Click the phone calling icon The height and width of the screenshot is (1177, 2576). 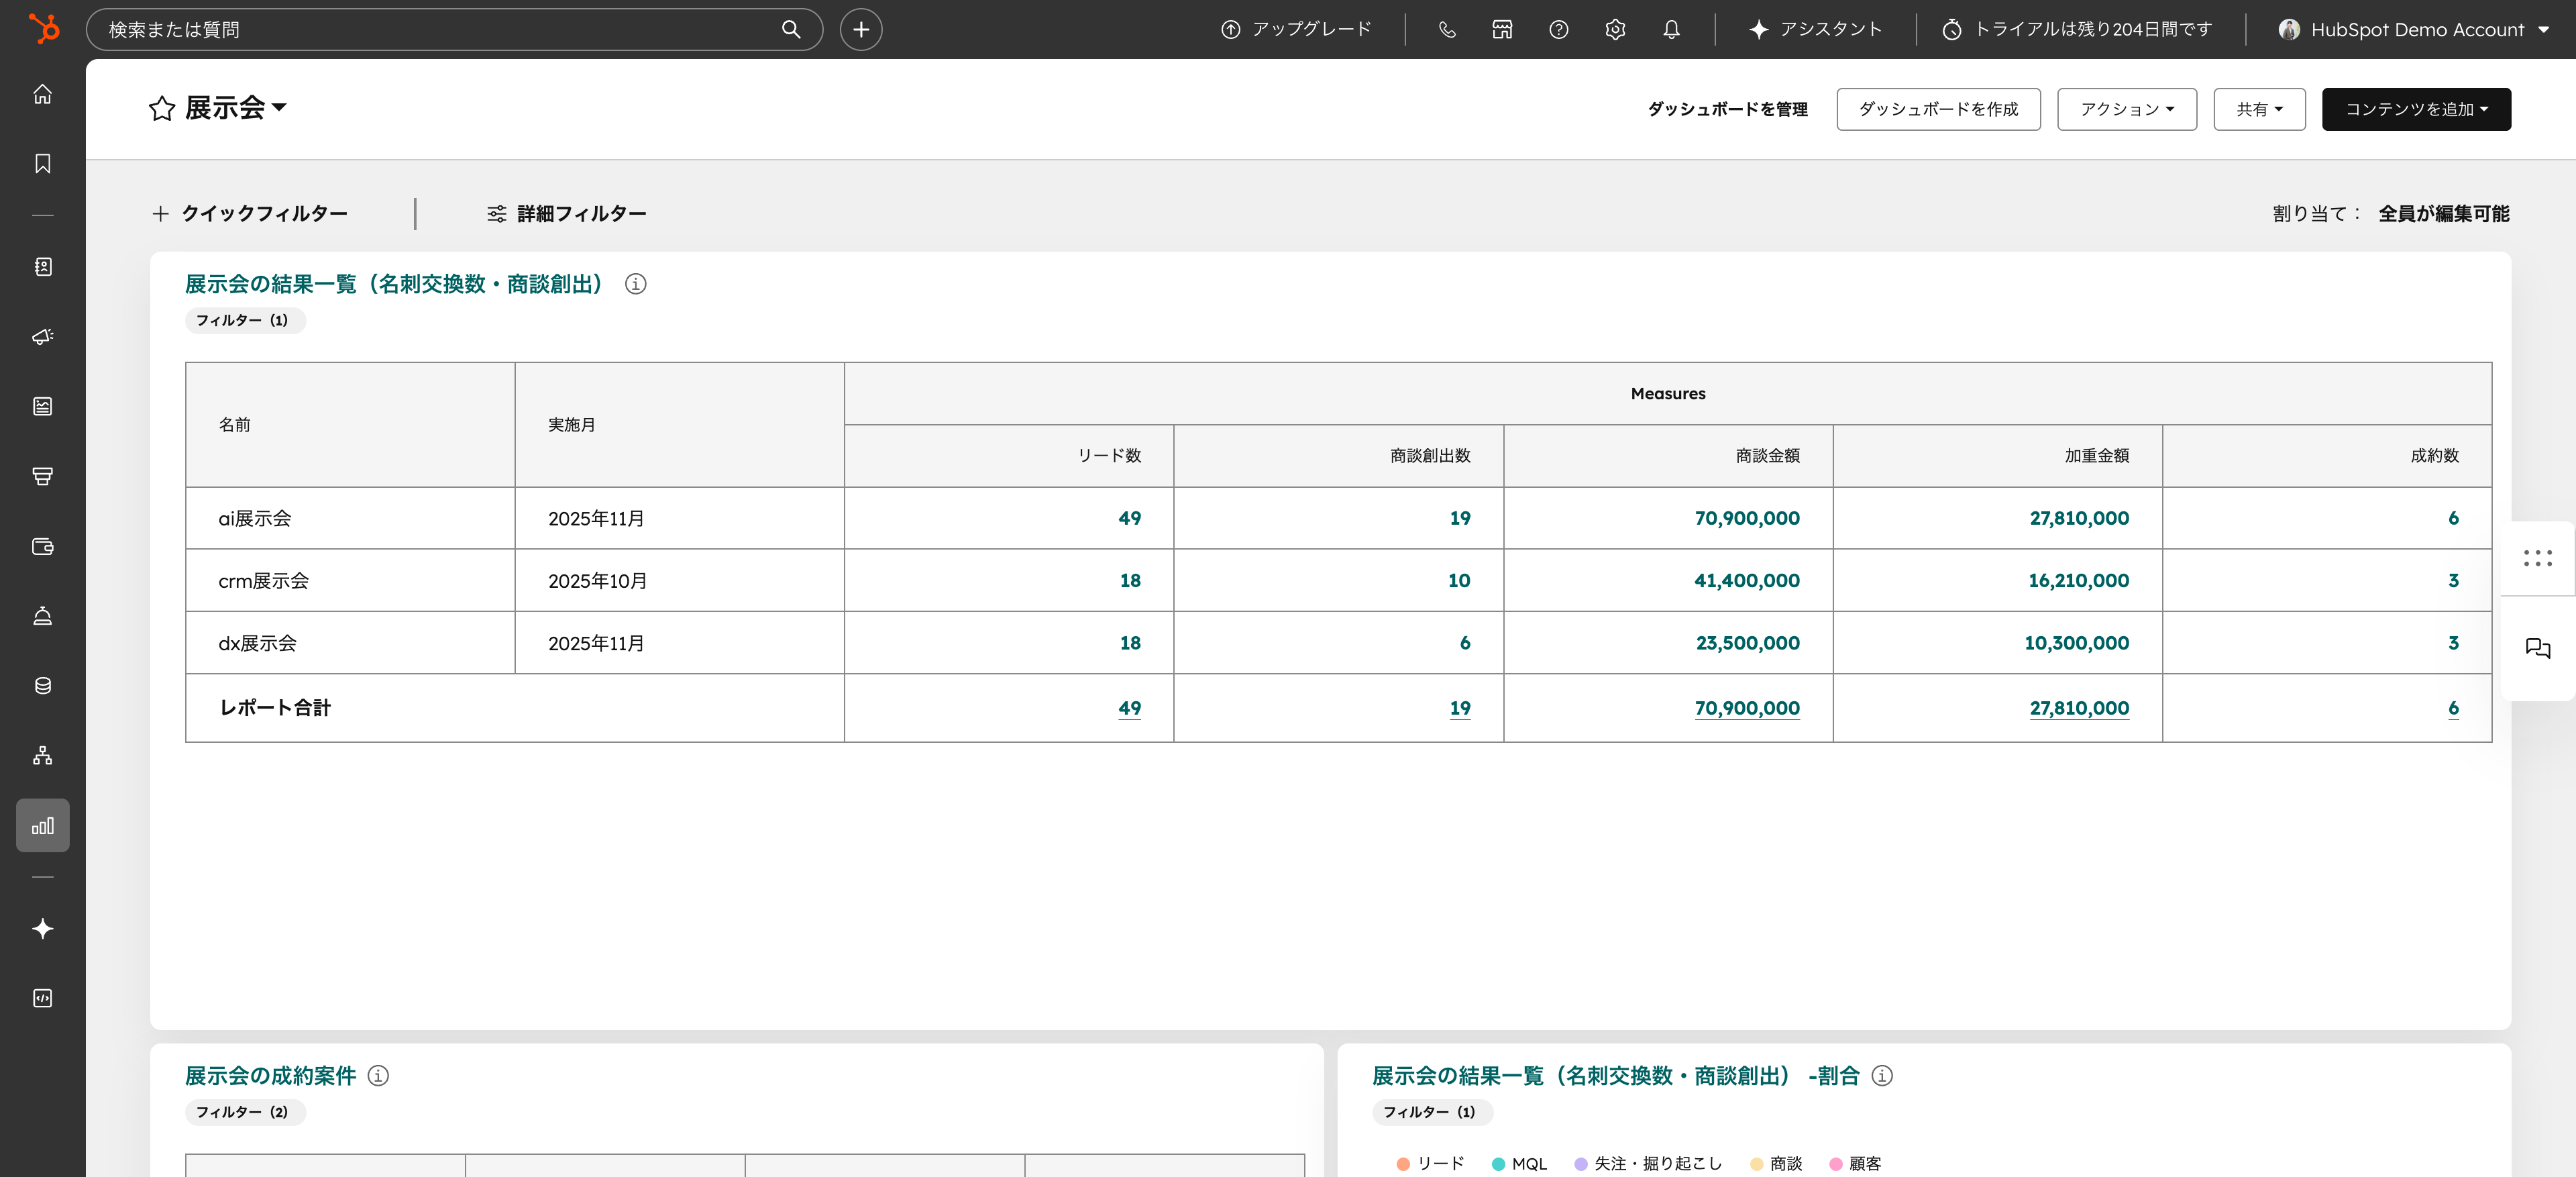[1446, 29]
